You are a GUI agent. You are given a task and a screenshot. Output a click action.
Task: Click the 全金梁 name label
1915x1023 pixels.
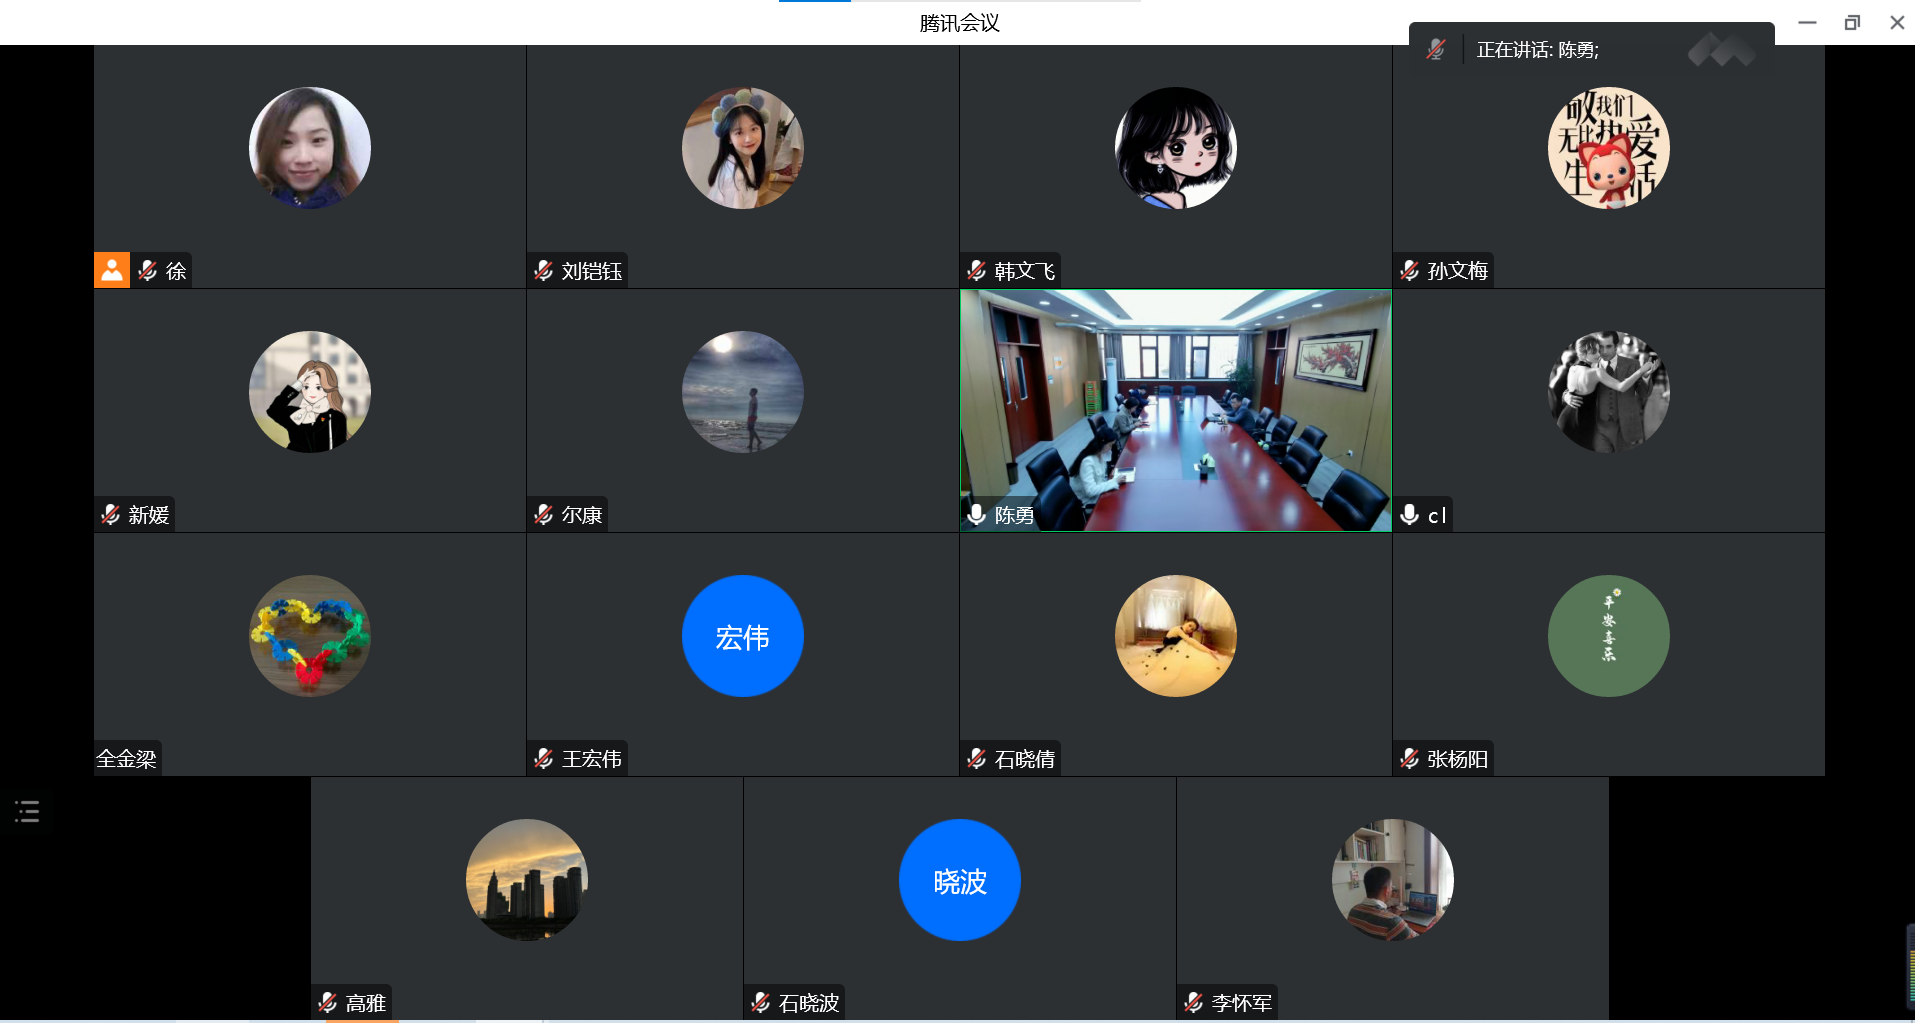coord(126,759)
